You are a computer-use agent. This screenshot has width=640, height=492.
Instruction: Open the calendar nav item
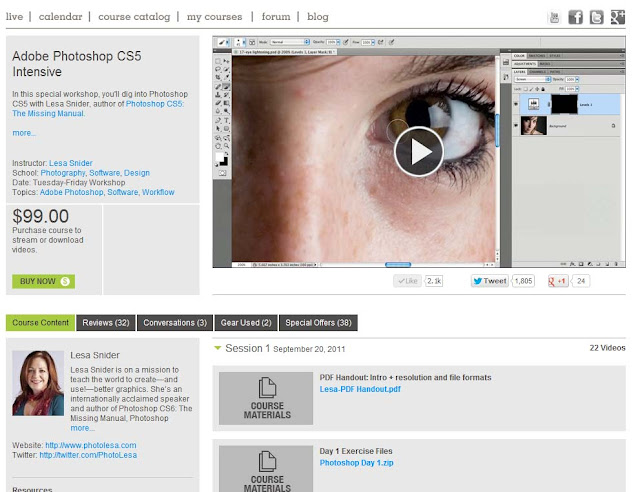pos(60,17)
